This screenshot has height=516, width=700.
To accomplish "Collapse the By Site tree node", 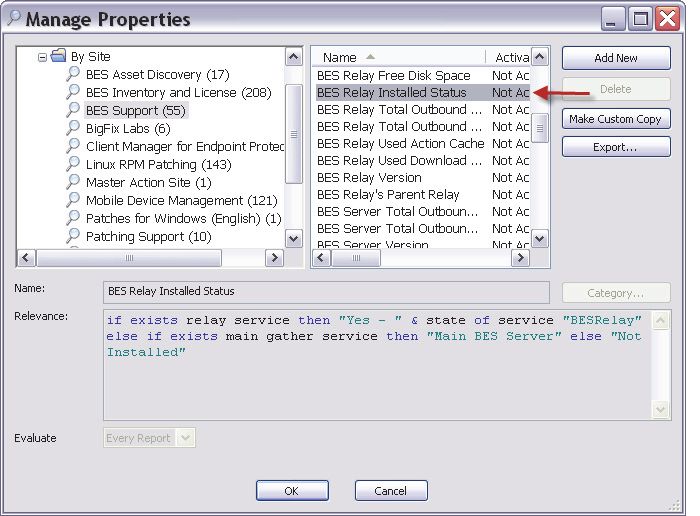I will (x=42, y=57).
